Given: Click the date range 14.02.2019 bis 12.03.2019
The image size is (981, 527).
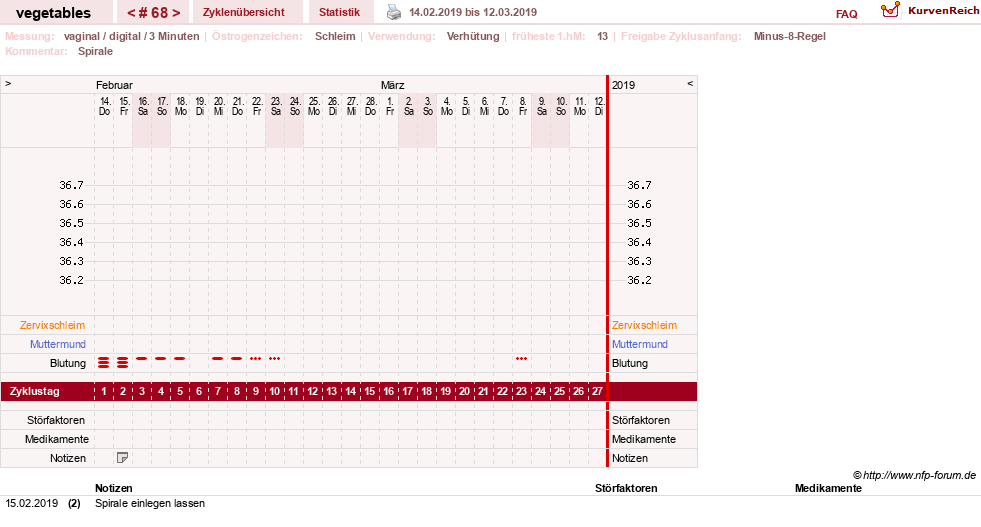Looking at the screenshot, I should click(x=473, y=12).
